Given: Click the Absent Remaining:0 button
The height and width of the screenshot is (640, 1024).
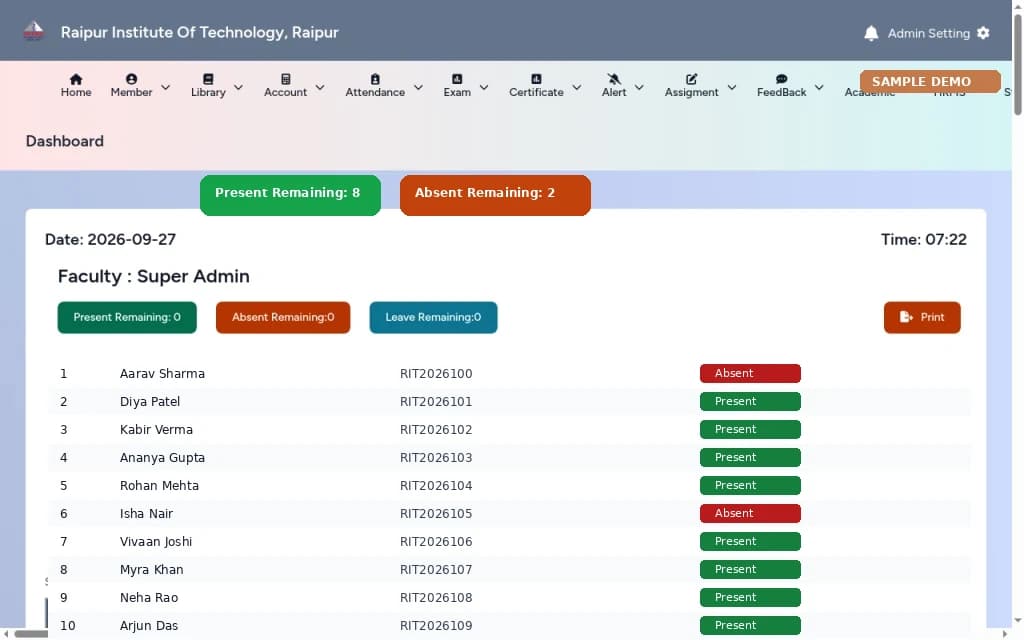Looking at the screenshot, I should point(283,317).
